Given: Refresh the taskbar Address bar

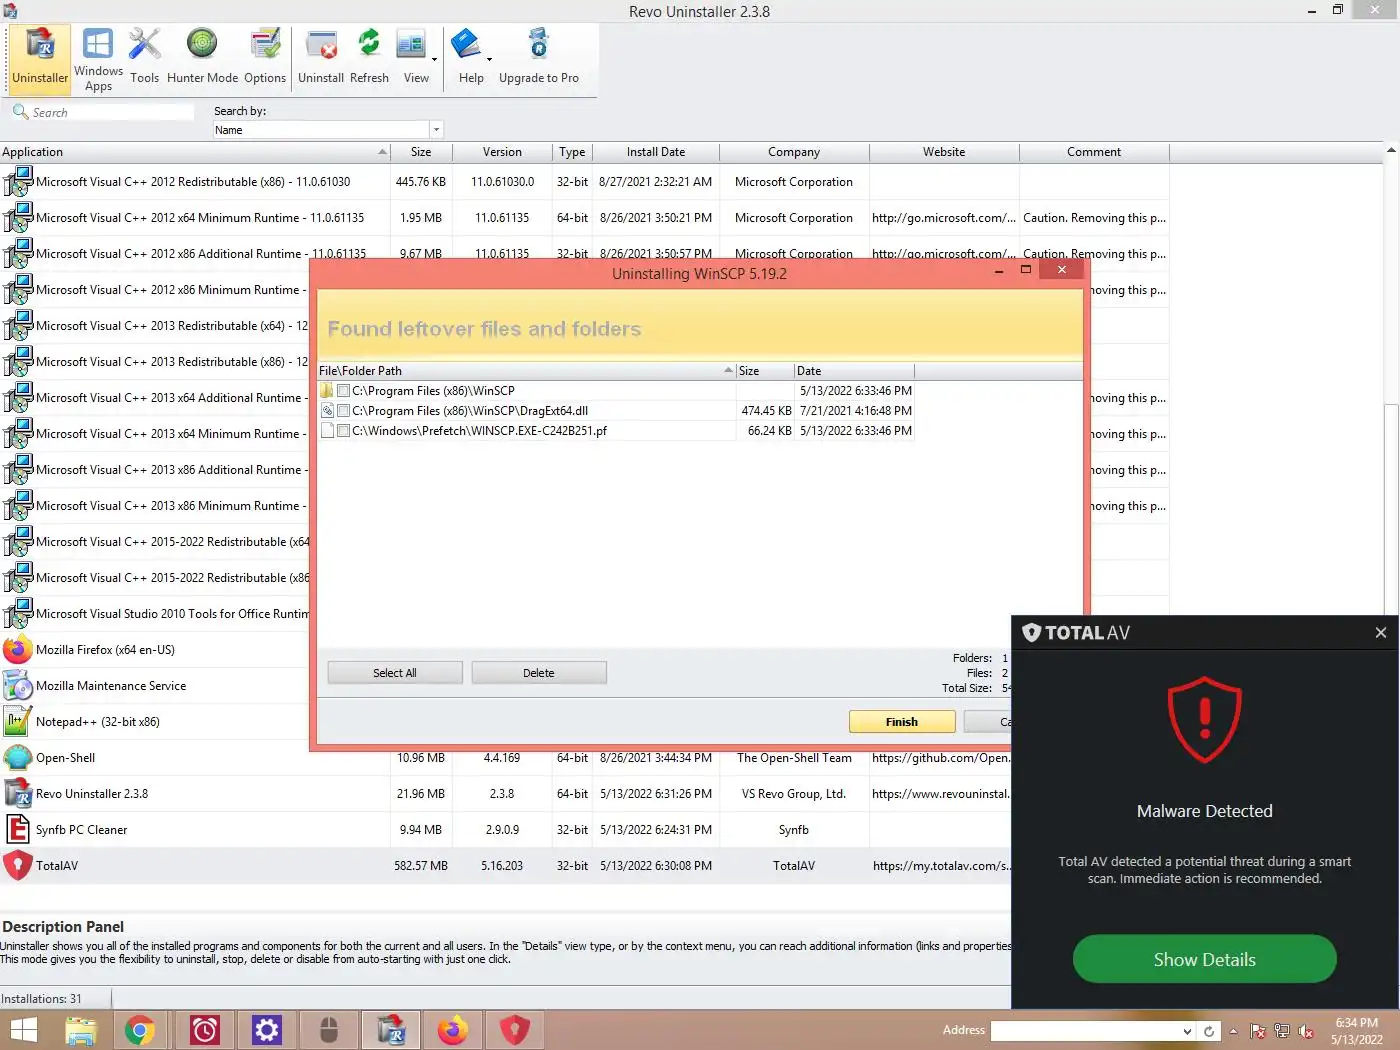Looking at the screenshot, I should pos(1209,1031).
